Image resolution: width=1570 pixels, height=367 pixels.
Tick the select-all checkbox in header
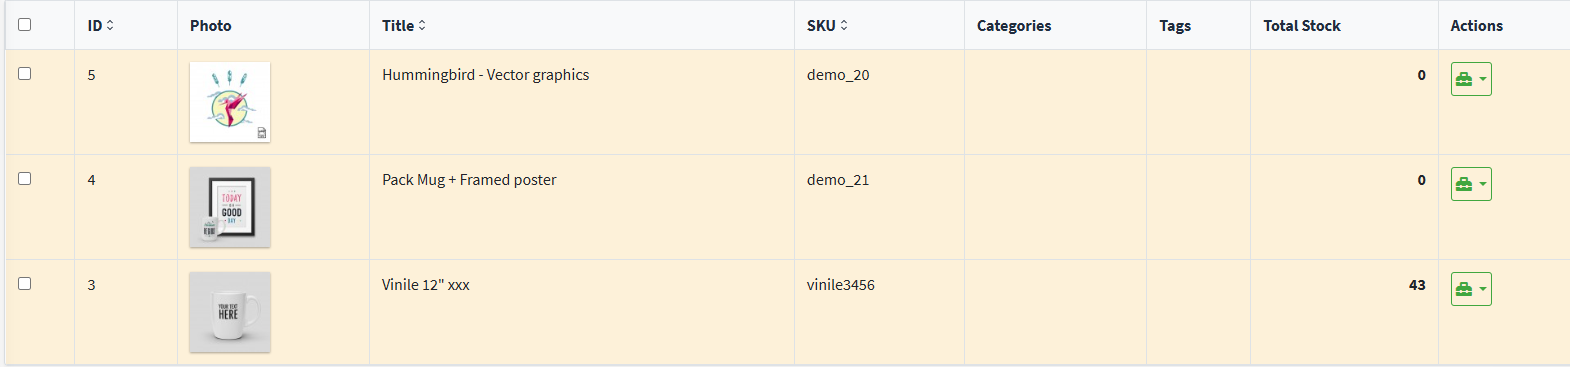25,25
